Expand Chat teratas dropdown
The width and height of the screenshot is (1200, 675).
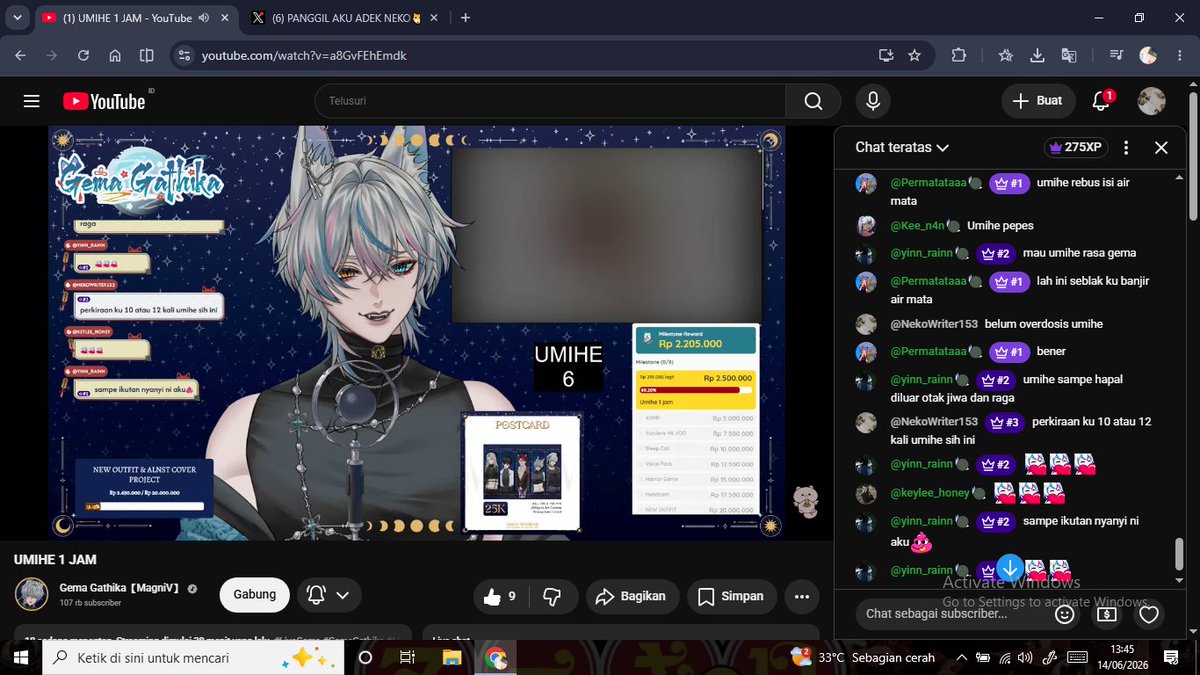[x=902, y=147]
